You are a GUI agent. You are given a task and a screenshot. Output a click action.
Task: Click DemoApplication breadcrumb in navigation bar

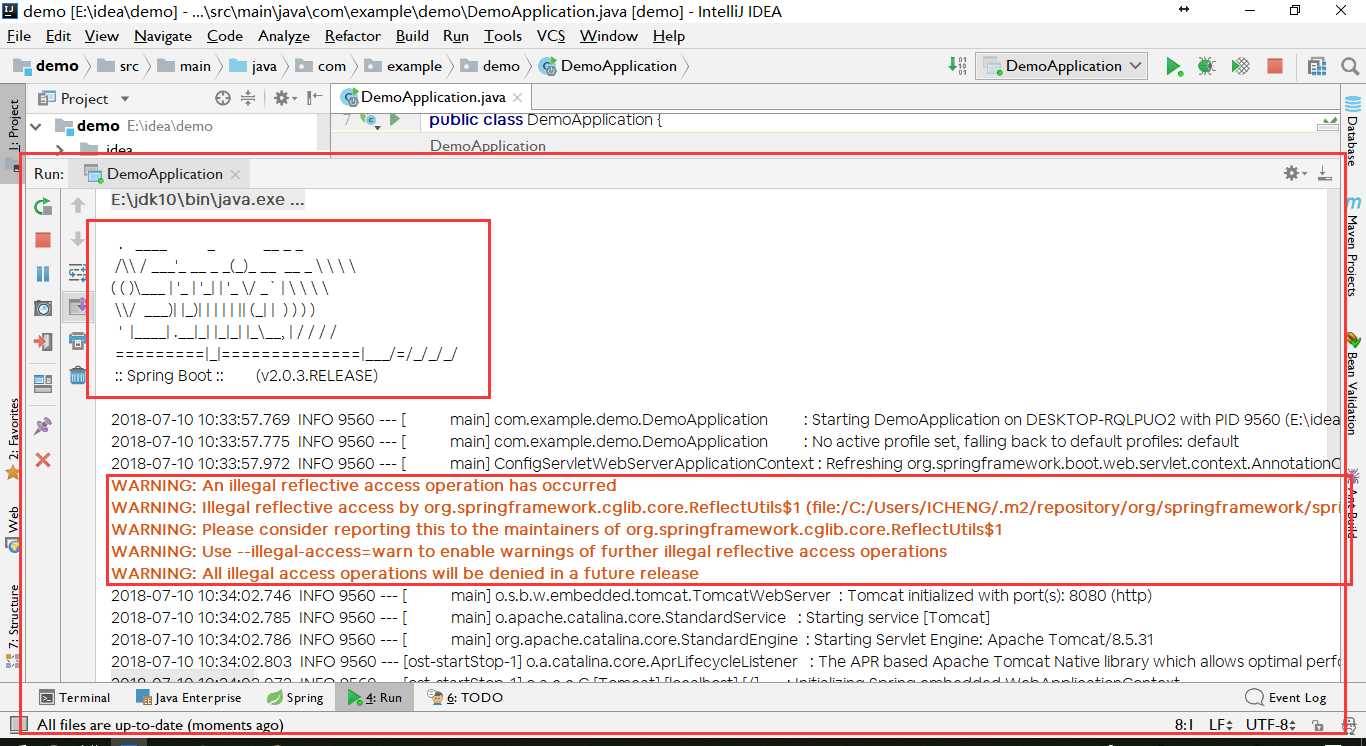point(607,66)
